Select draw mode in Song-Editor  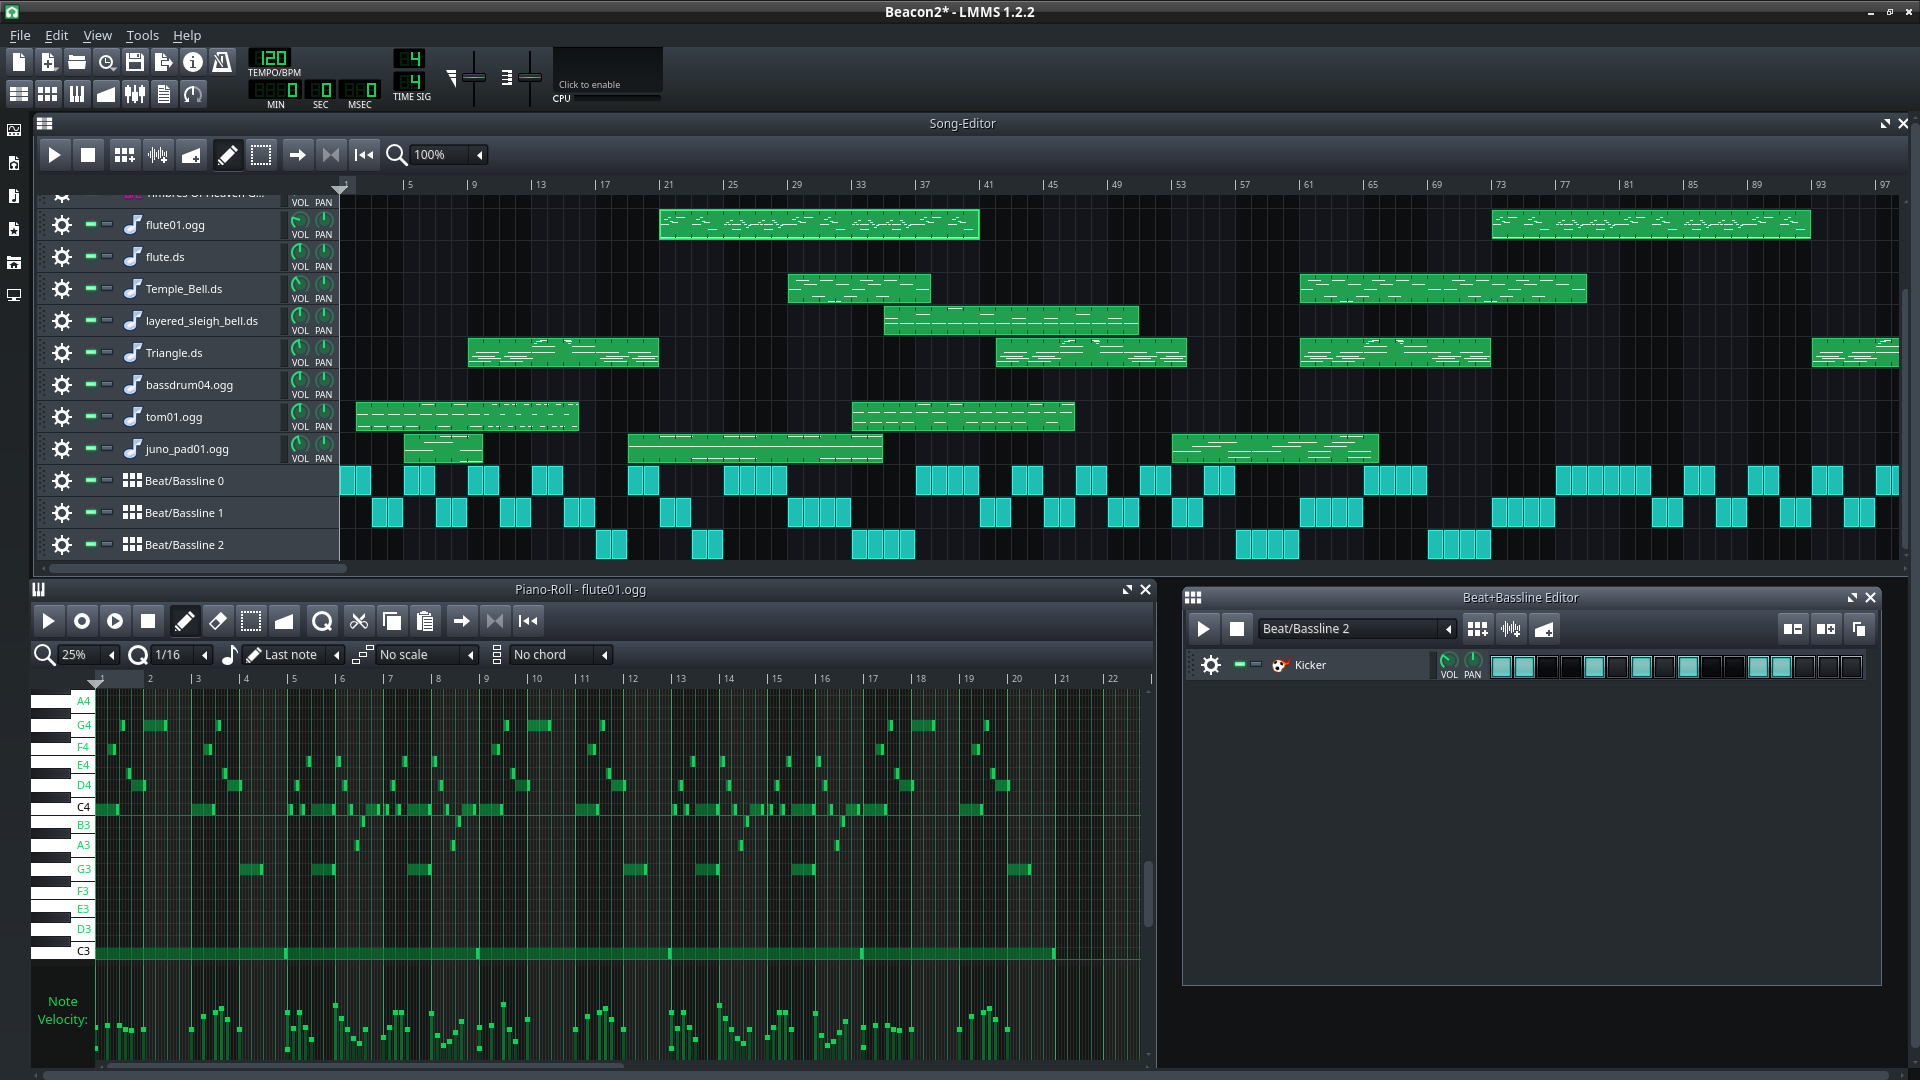tap(227, 155)
